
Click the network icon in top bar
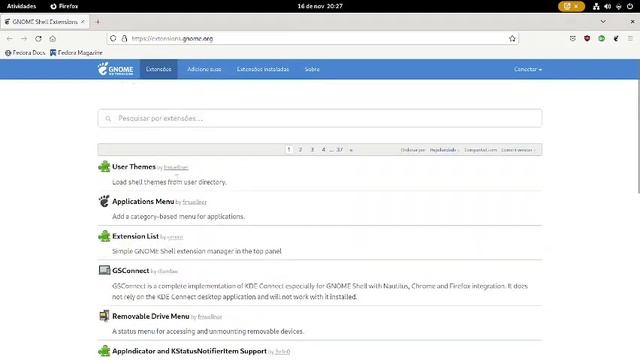(596, 6)
